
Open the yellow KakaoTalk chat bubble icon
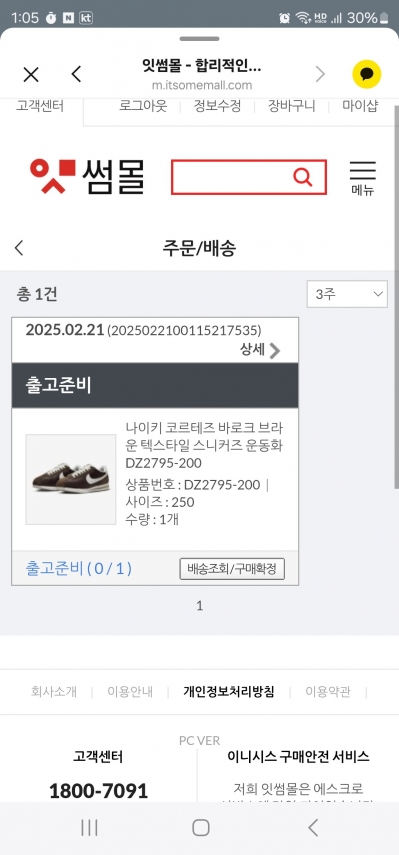click(366, 74)
